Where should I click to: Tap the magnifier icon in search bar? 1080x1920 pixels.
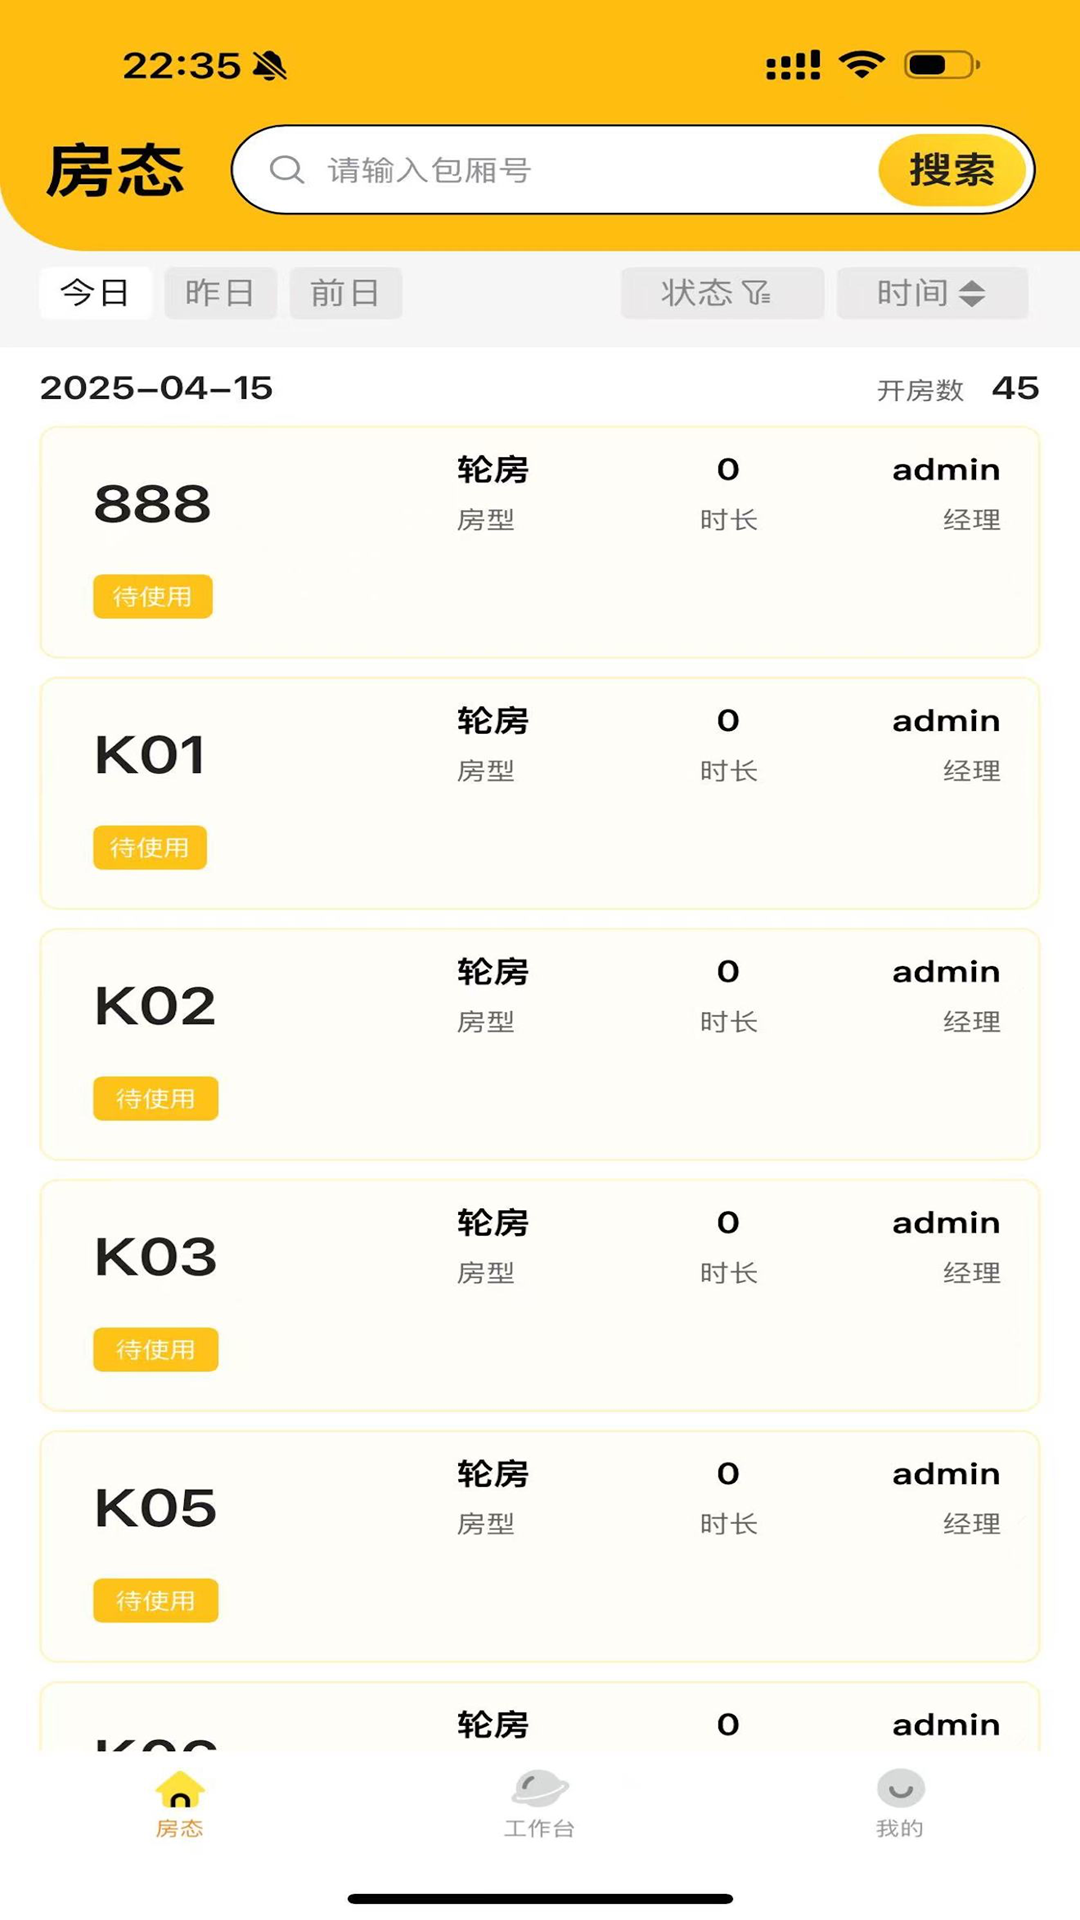coord(287,170)
